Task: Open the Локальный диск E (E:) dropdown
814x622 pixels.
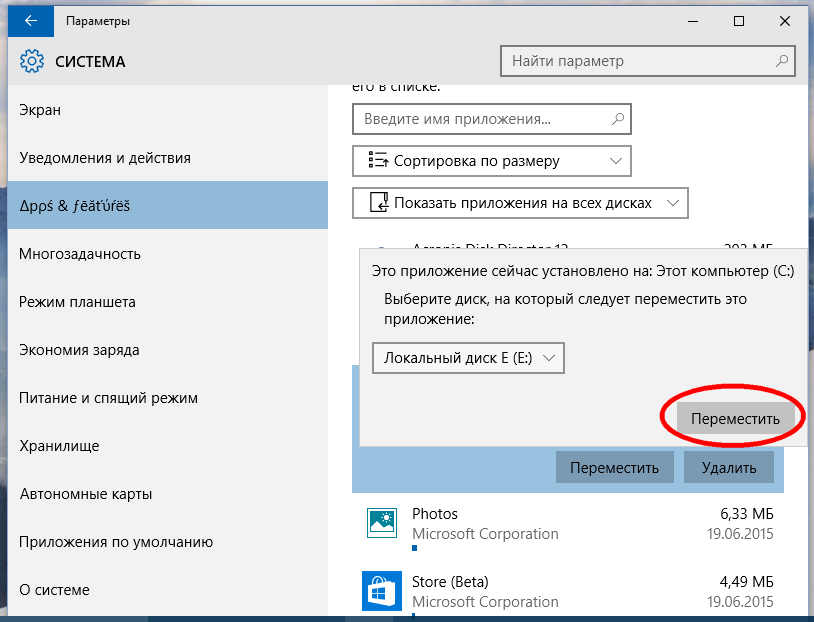Action: 468,358
